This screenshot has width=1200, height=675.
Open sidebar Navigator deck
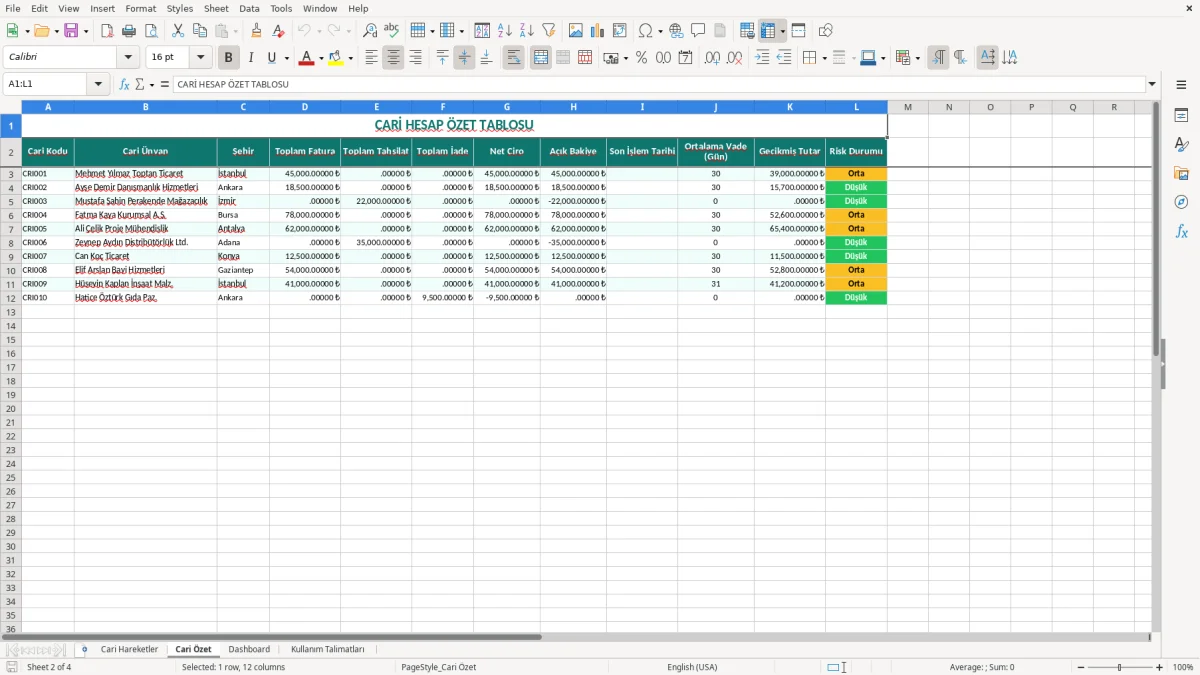tap(1181, 202)
